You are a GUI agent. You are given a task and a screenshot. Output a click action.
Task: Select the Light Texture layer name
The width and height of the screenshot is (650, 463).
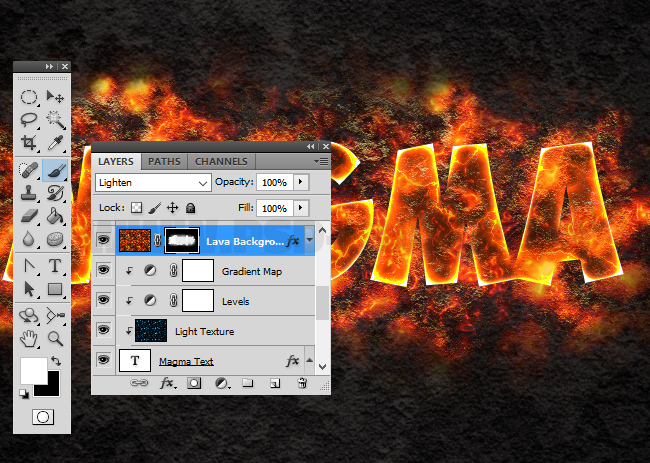pyautogui.click(x=204, y=332)
